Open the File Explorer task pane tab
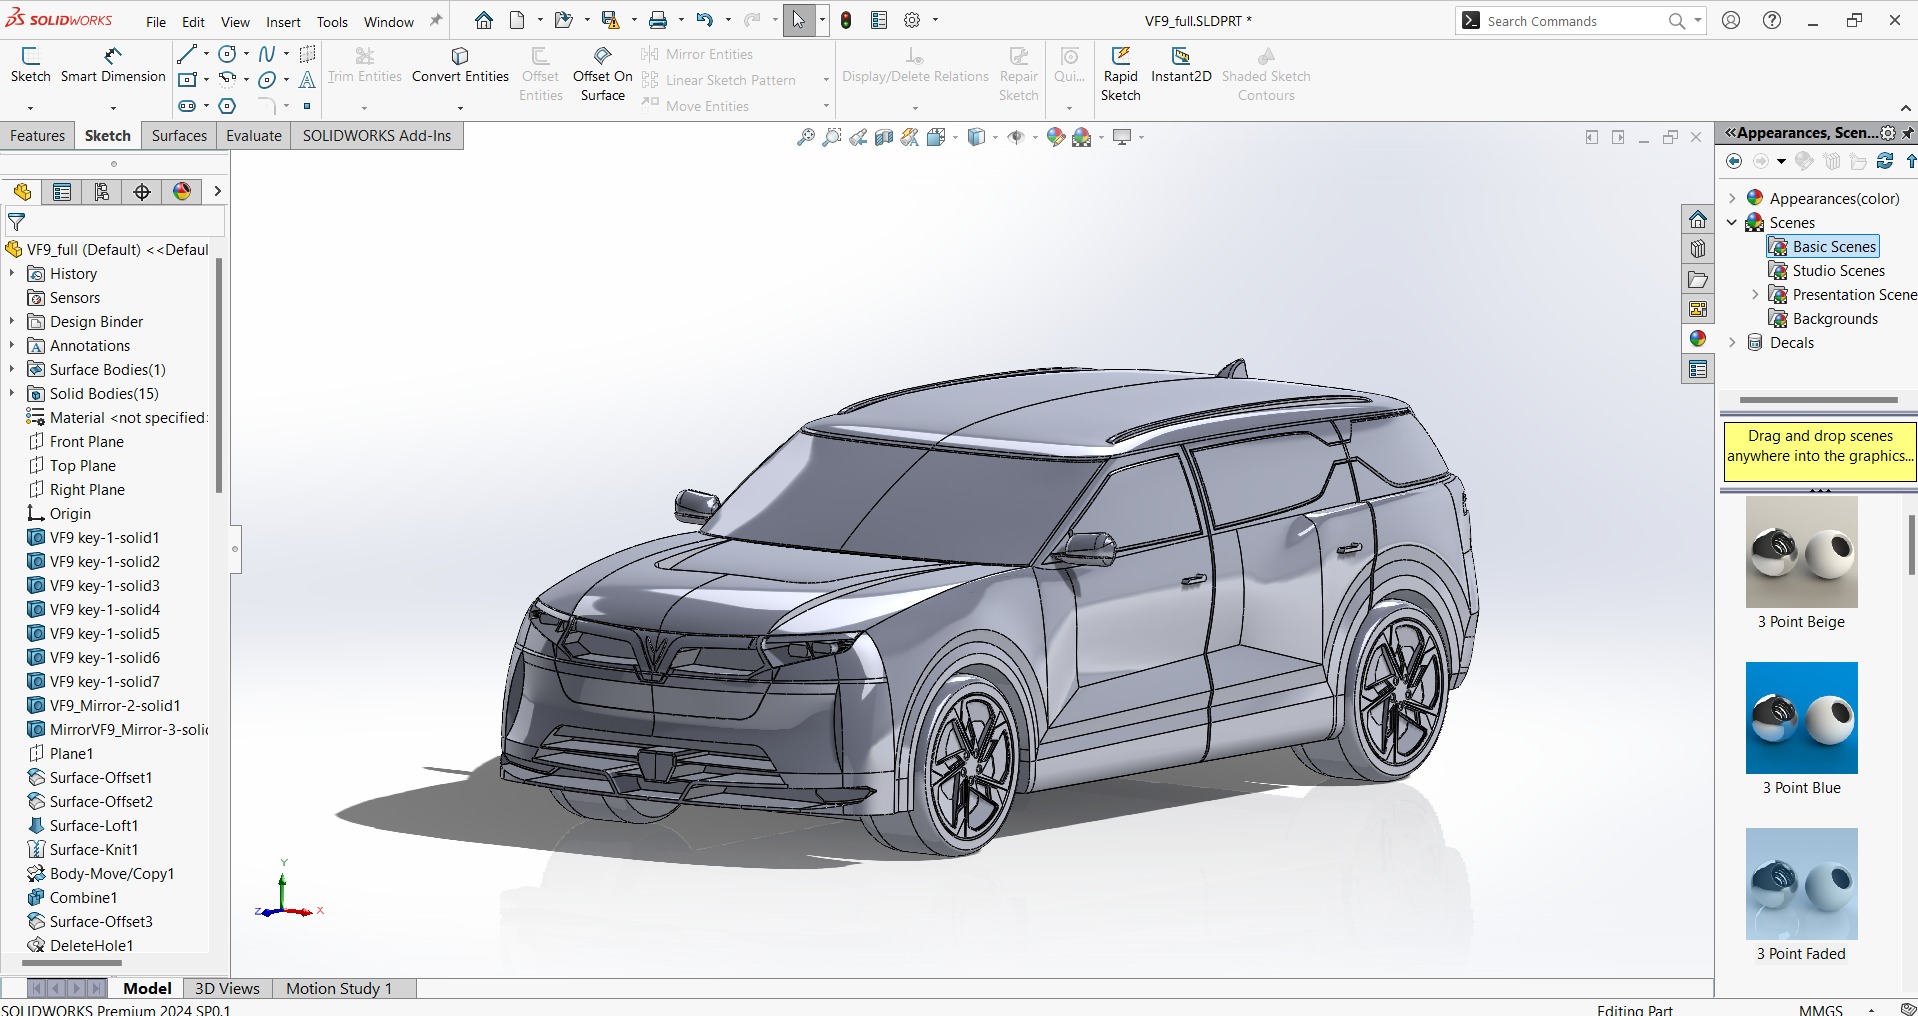Viewport: 1918px width, 1016px height. click(x=1698, y=279)
